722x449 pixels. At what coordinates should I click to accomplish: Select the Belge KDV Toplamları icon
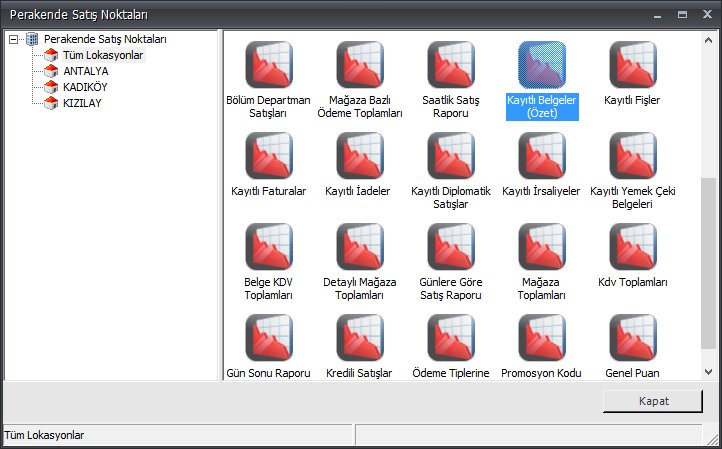pyautogui.click(x=269, y=247)
